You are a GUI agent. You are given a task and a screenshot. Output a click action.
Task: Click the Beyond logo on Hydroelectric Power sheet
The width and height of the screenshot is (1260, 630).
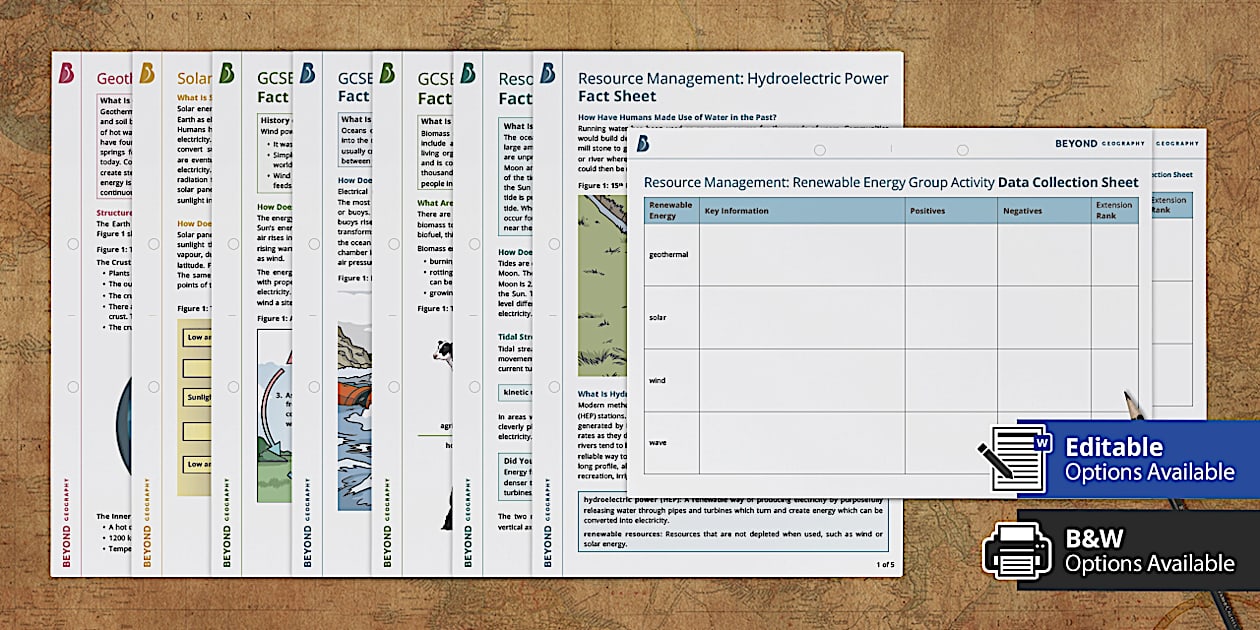tap(547, 73)
